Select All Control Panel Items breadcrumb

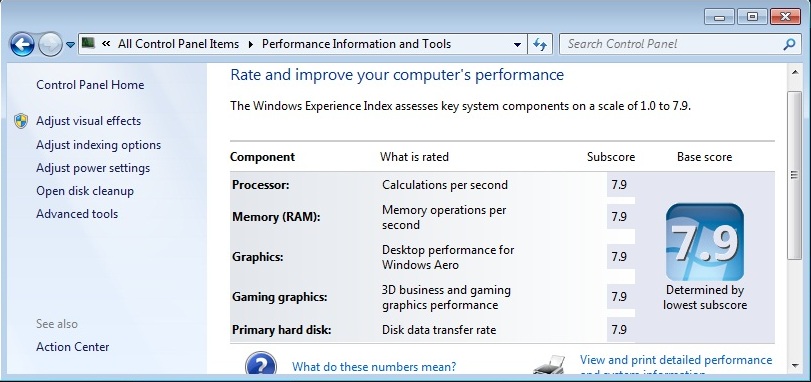(178, 44)
